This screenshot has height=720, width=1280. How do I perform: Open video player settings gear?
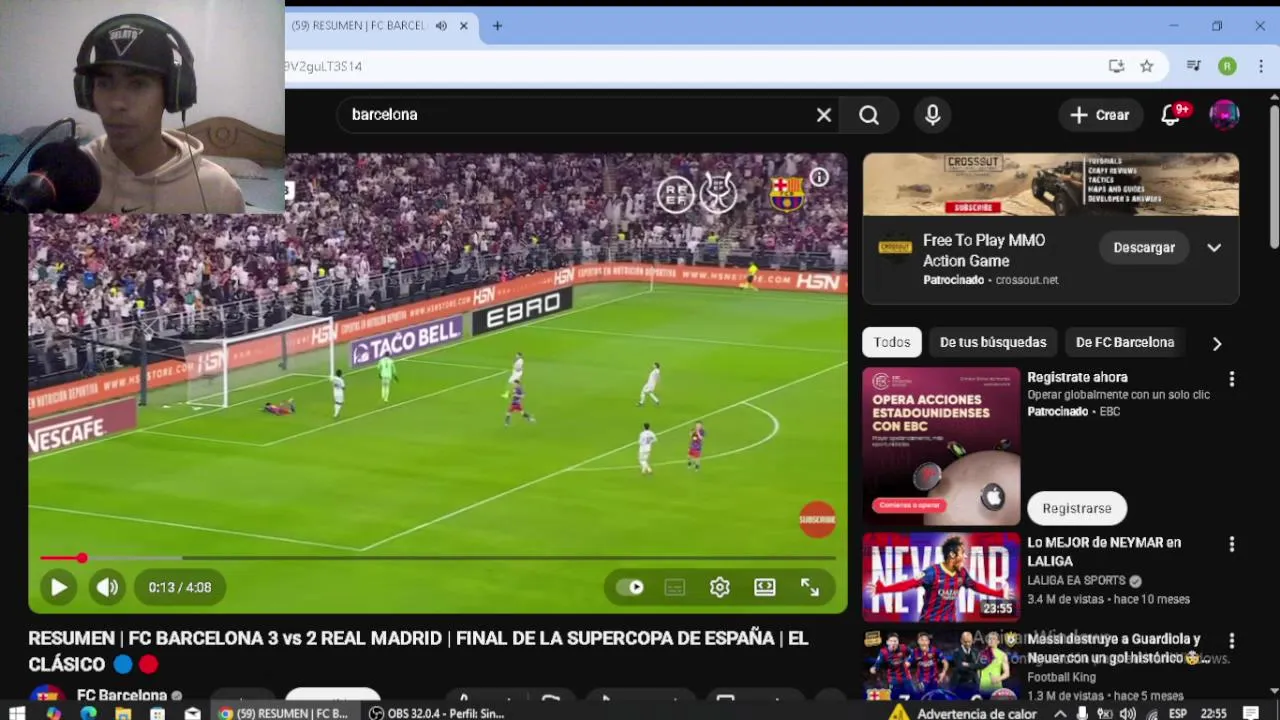click(x=720, y=587)
